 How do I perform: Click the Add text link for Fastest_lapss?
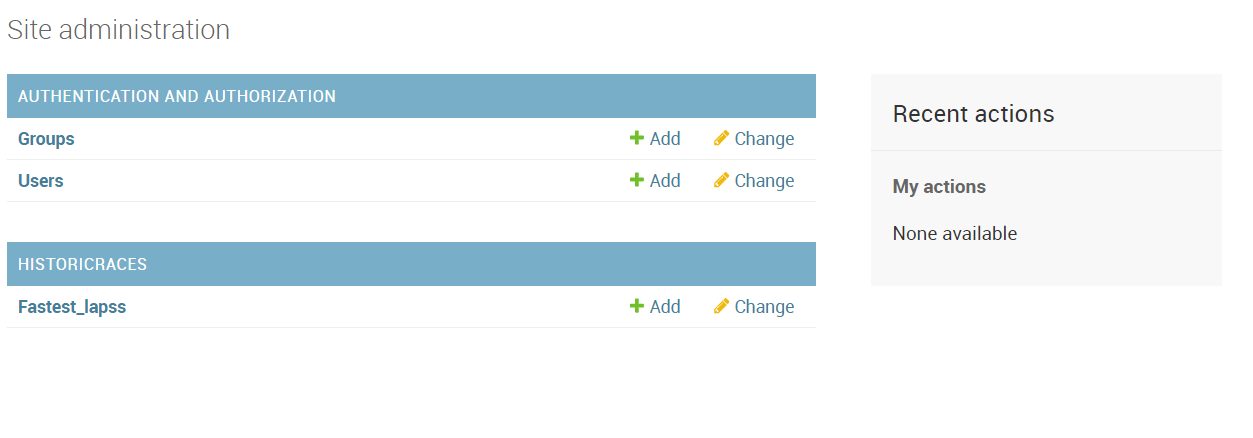click(x=665, y=307)
